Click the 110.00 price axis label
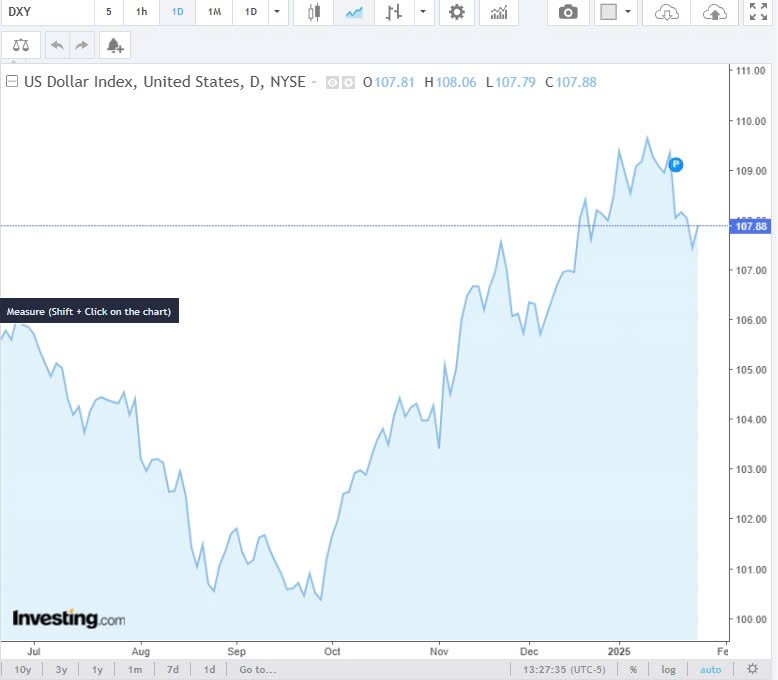778x680 pixels. 751,121
